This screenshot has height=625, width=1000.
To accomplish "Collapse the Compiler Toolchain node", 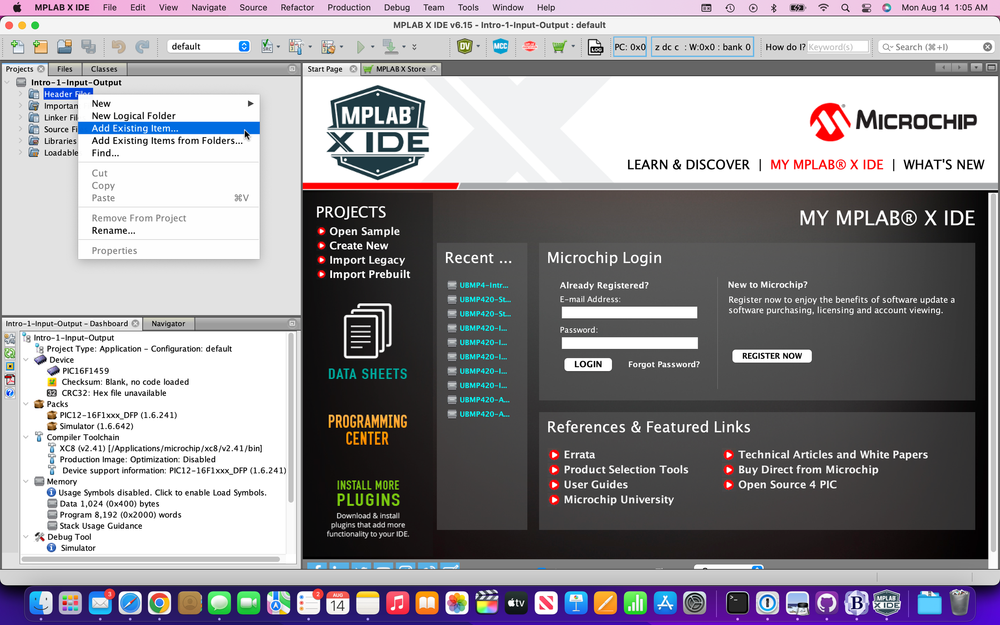I will [26, 437].
